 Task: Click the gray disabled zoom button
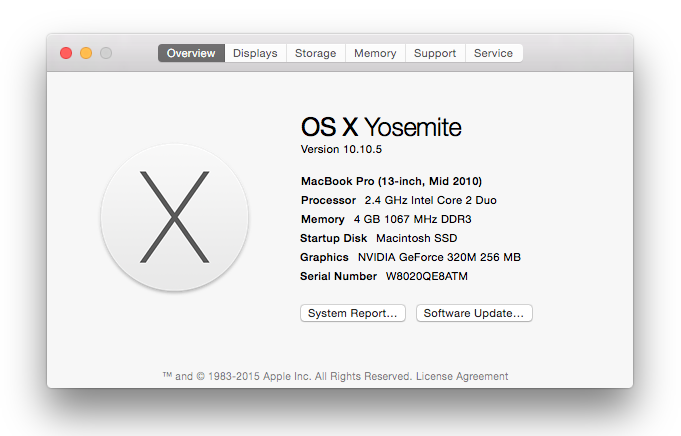[x=106, y=53]
